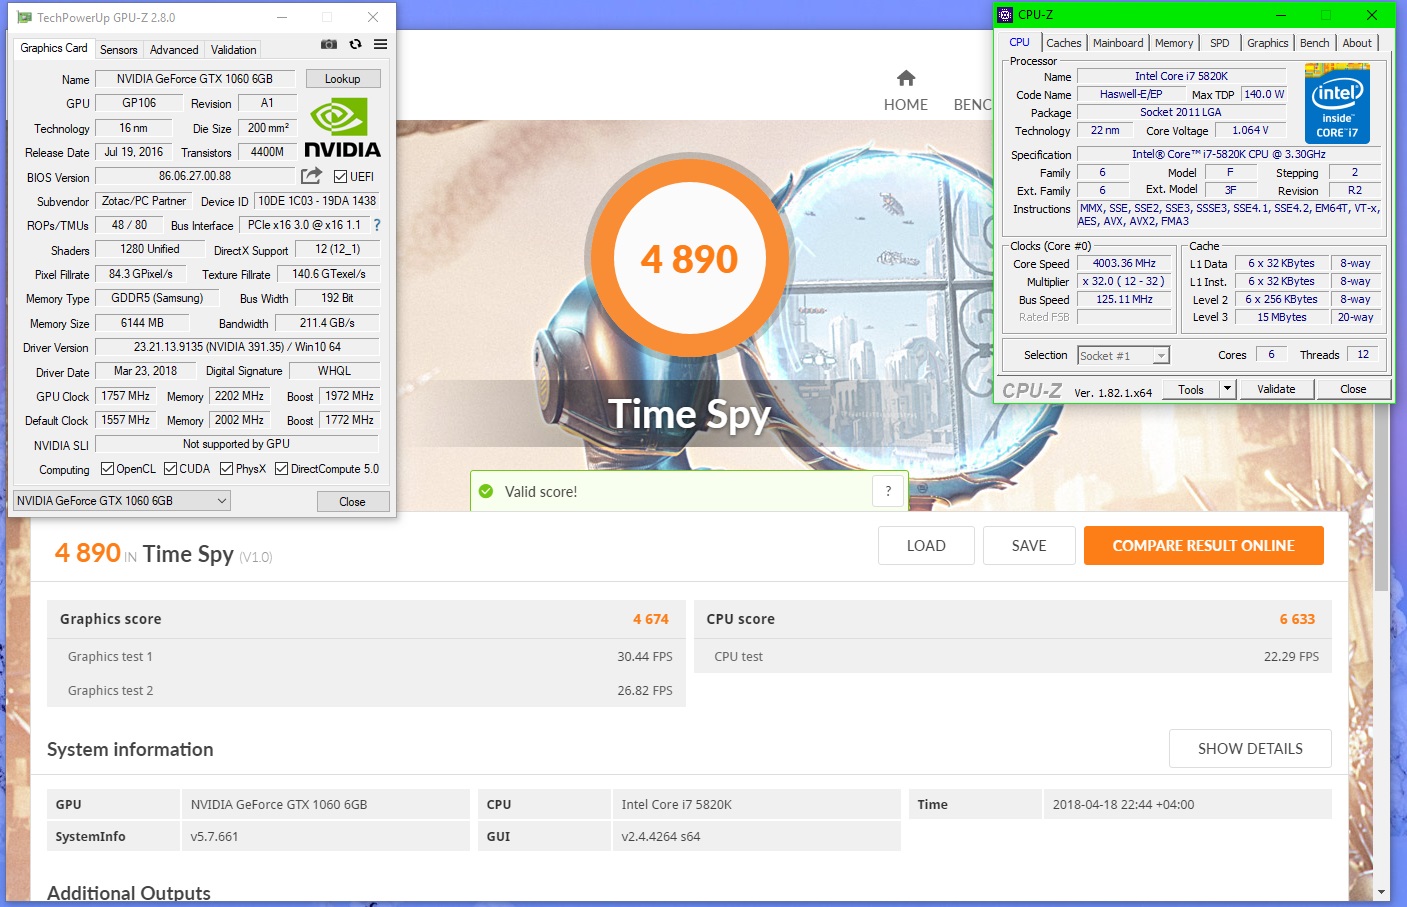Click the Driver Version field in GPU-Z
Image resolution: width=1407 pixels, height=907 pixels.
pyautogui.click(x=237, y=347)
